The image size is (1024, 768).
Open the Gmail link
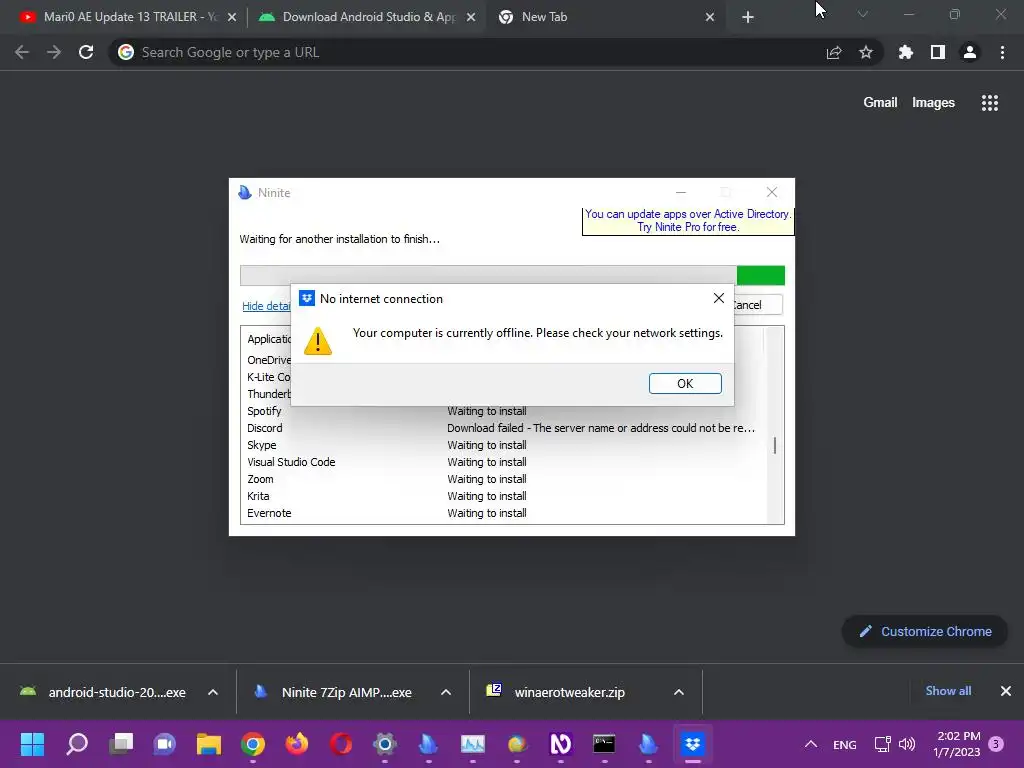click(880, 103)
